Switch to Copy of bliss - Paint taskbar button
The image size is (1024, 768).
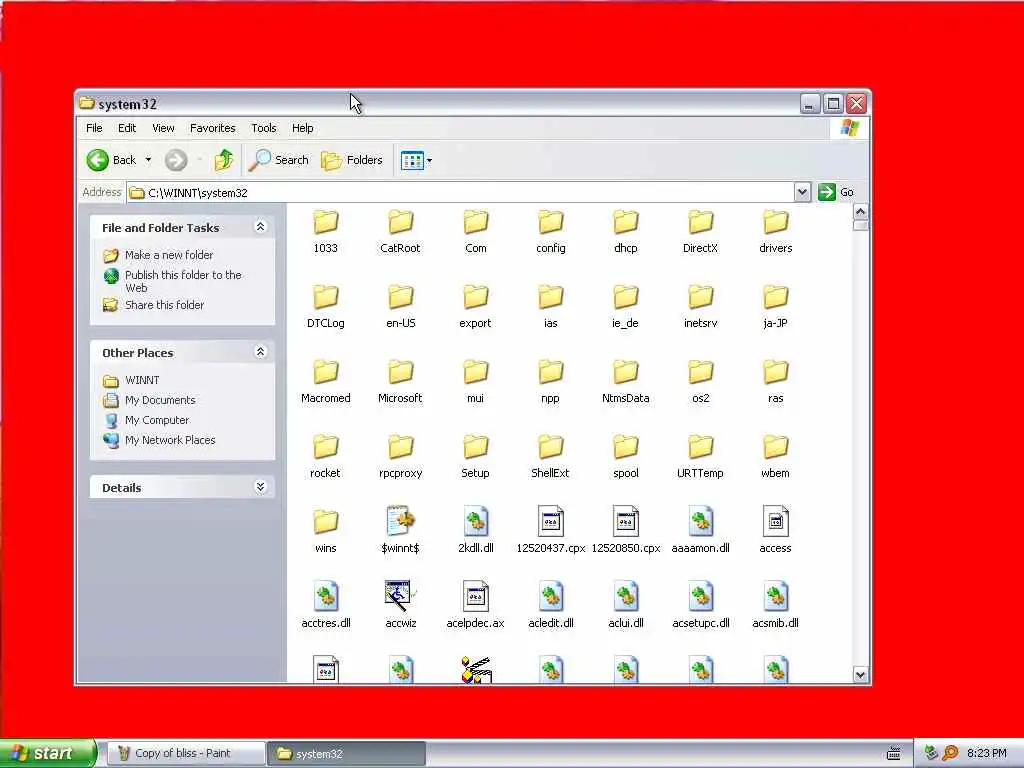point(185,754)
